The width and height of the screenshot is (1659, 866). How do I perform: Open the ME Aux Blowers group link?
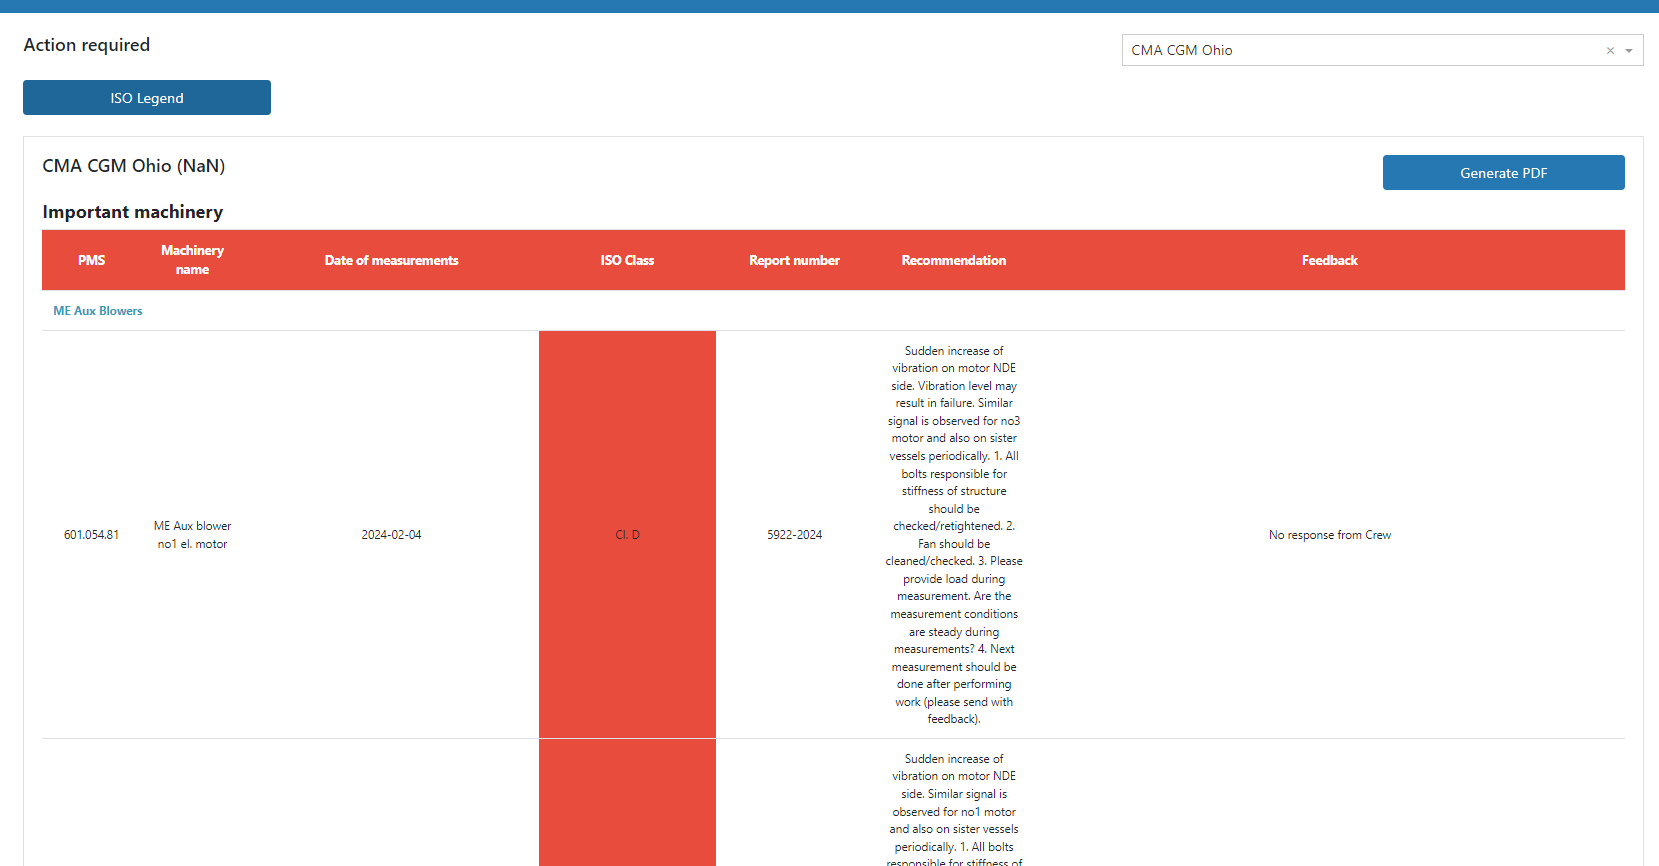(98, 311)
